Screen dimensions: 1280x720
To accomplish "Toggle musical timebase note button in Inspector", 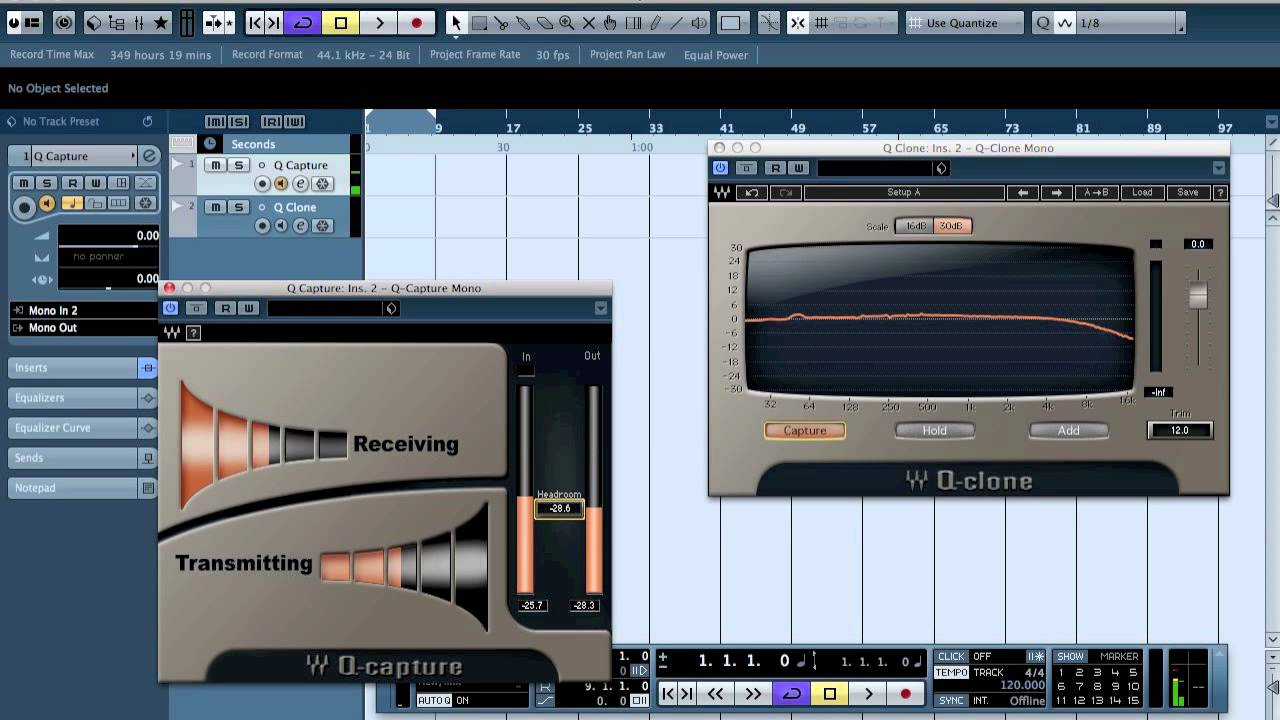I will [x=72, y=203].
